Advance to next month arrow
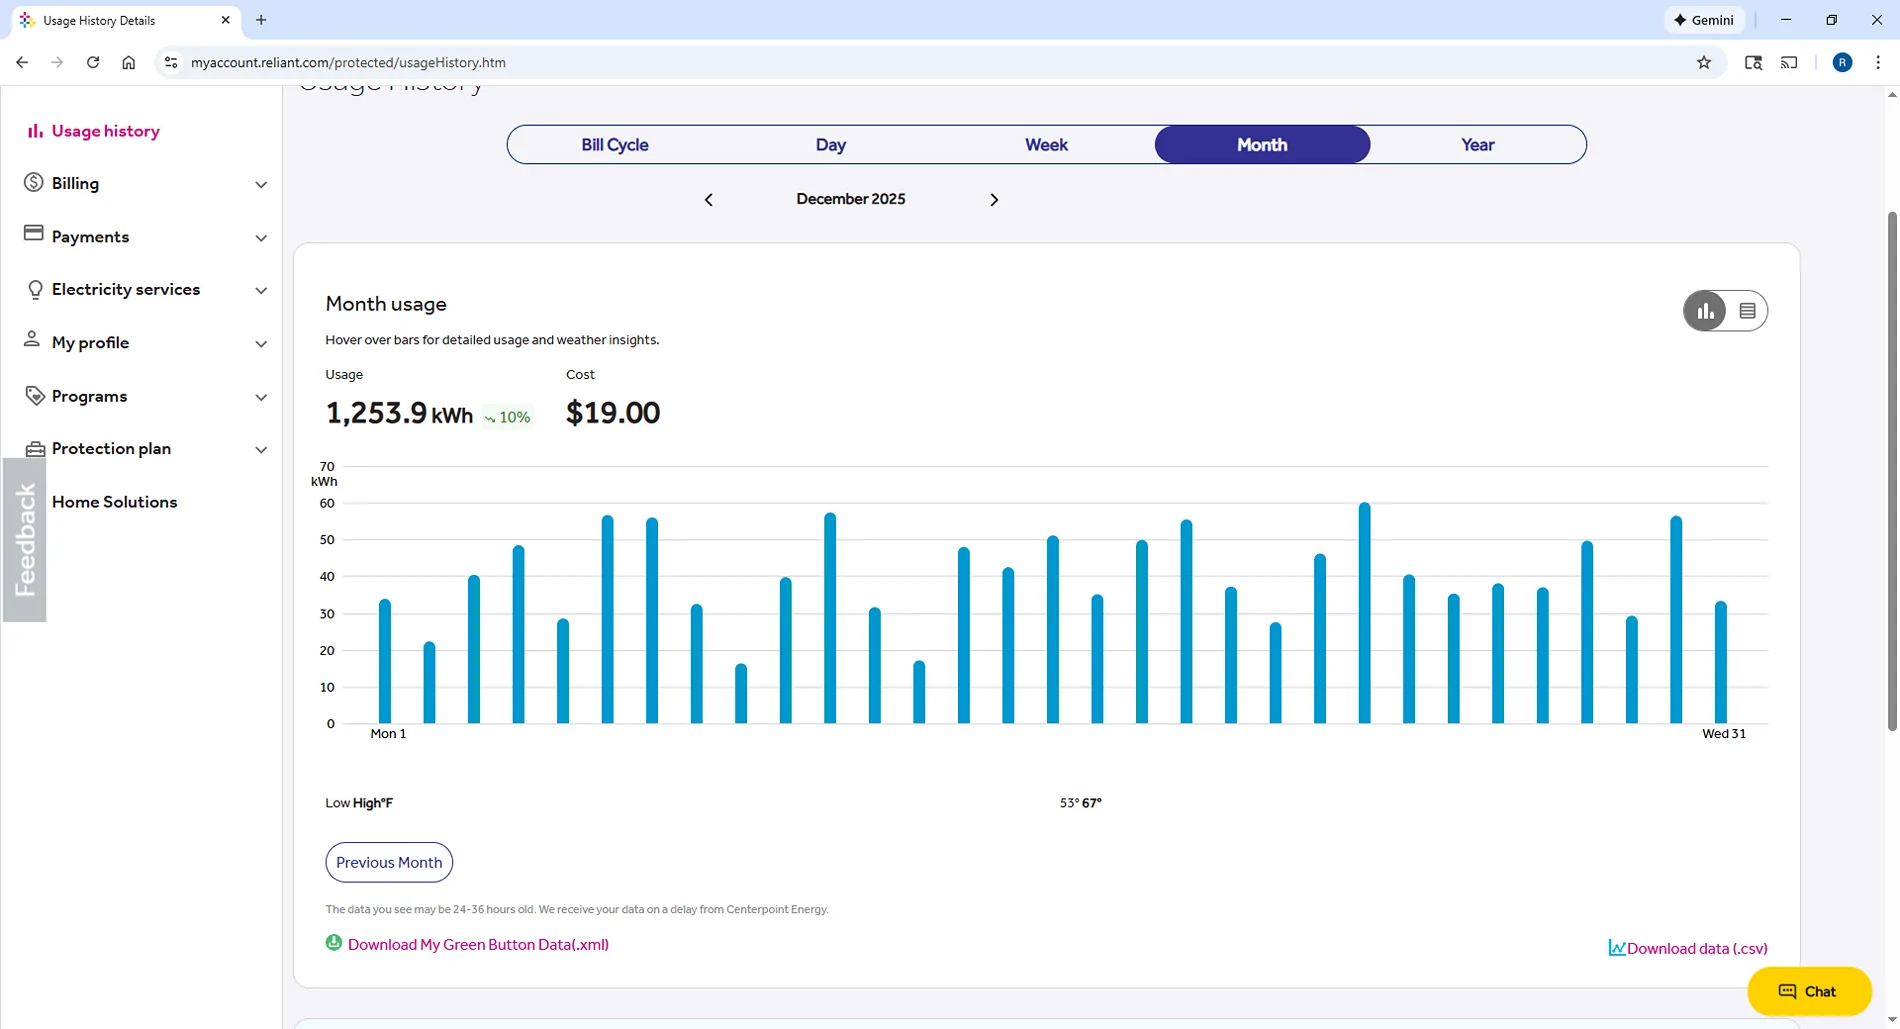Image resolution: width=1900 pixels, height=1029 pixels. point(993,200)
